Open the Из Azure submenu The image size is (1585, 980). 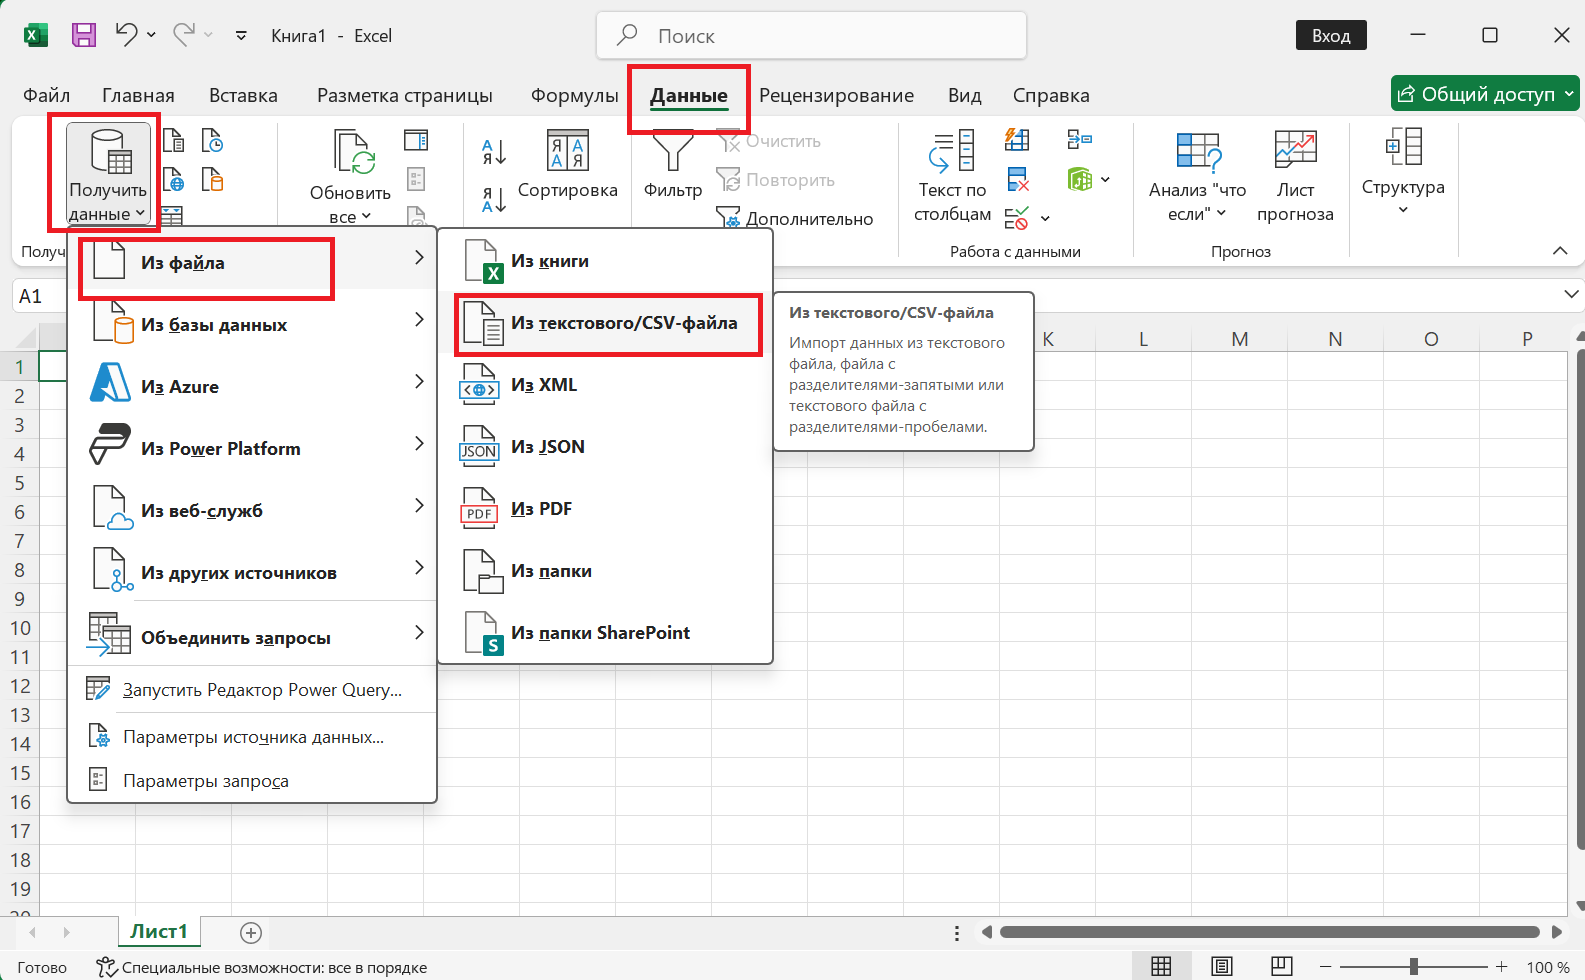tap(253, 386)
